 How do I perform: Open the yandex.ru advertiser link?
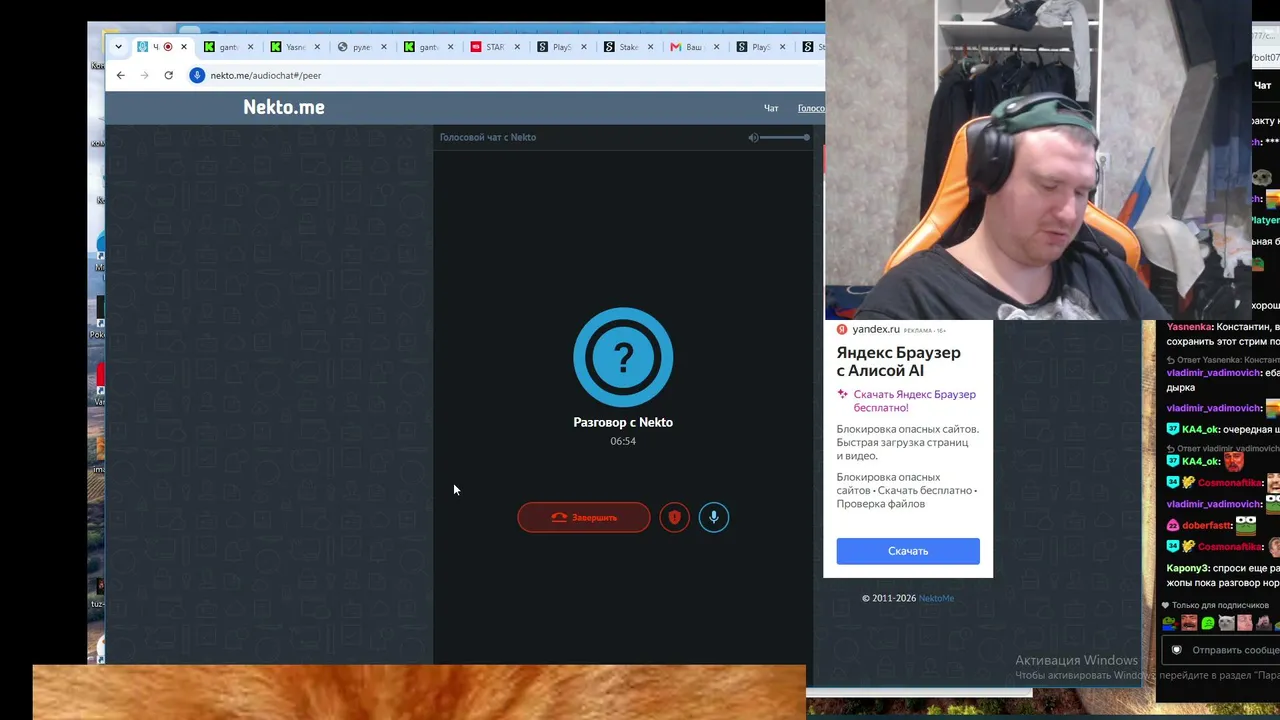(875, 329)
